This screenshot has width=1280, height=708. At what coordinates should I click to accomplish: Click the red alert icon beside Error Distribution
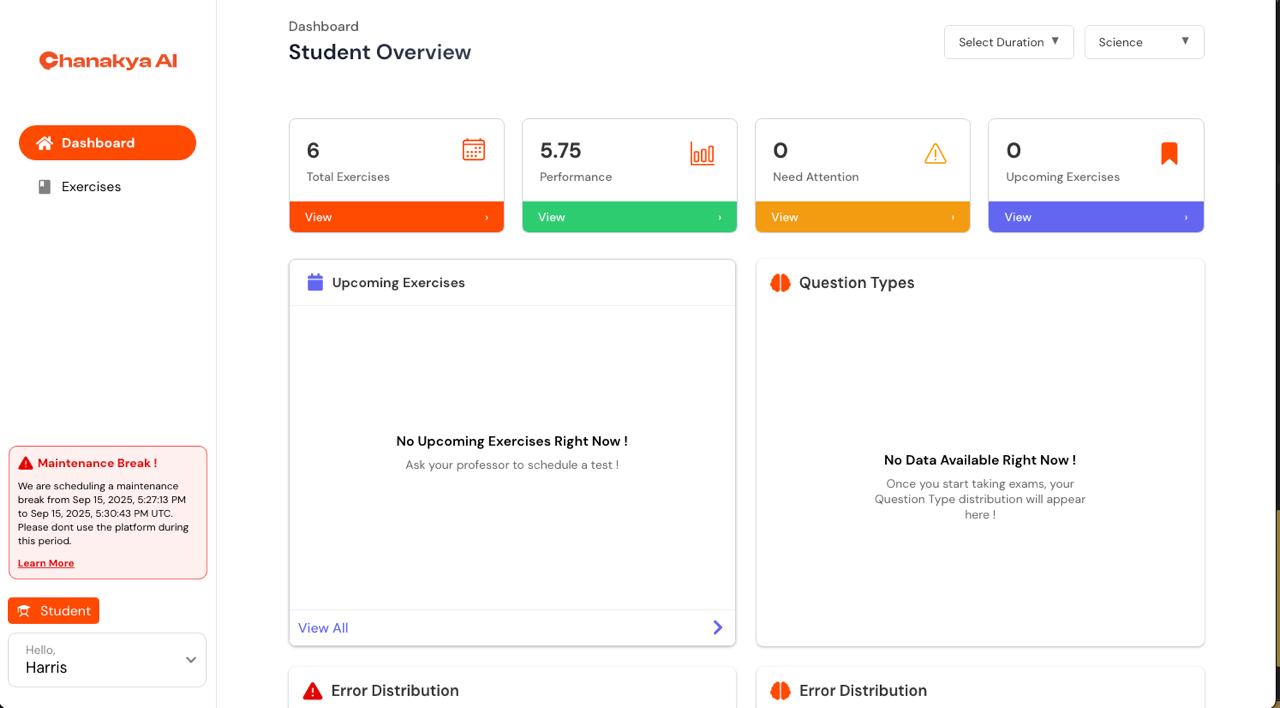(x=313, y=691)
